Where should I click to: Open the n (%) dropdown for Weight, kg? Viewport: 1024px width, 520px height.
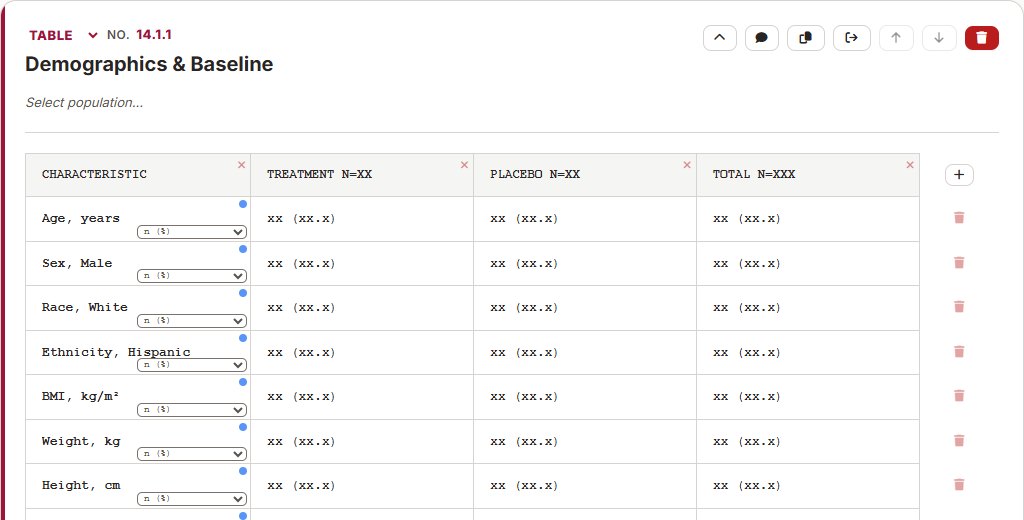[x=192, y=454]
